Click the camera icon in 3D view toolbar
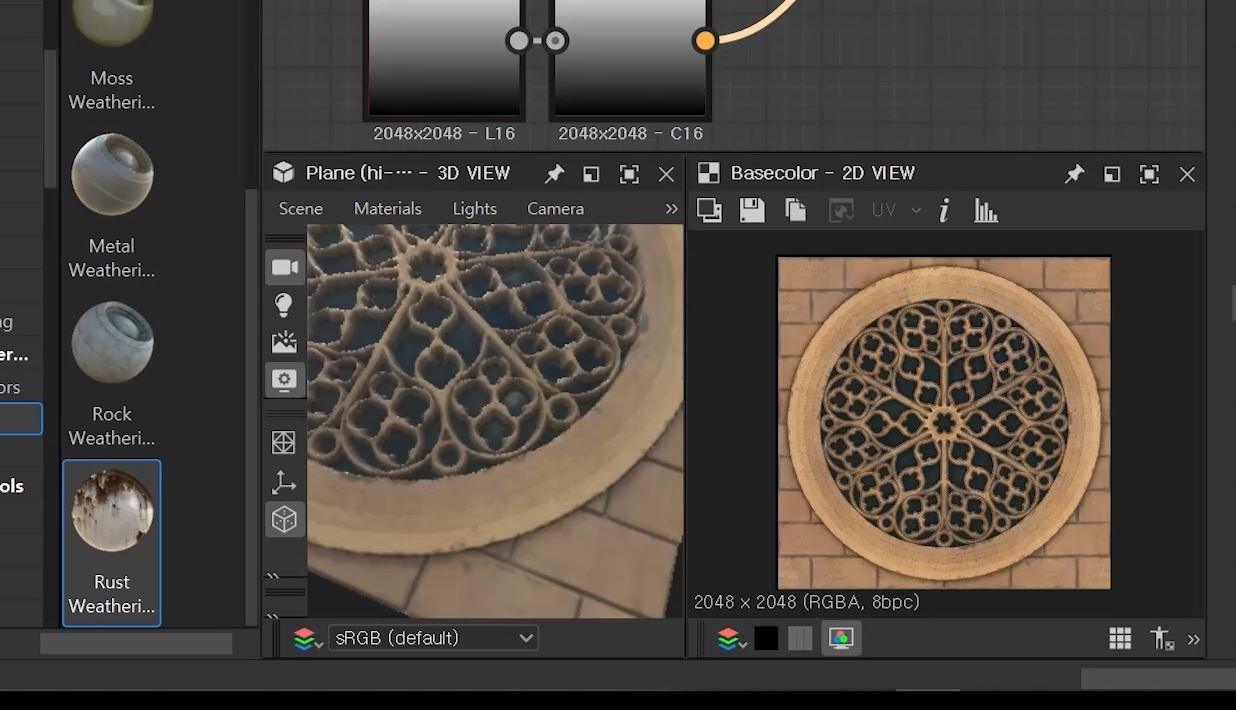Viewport: 1236px width, 710px height. [x=285, y=267]
